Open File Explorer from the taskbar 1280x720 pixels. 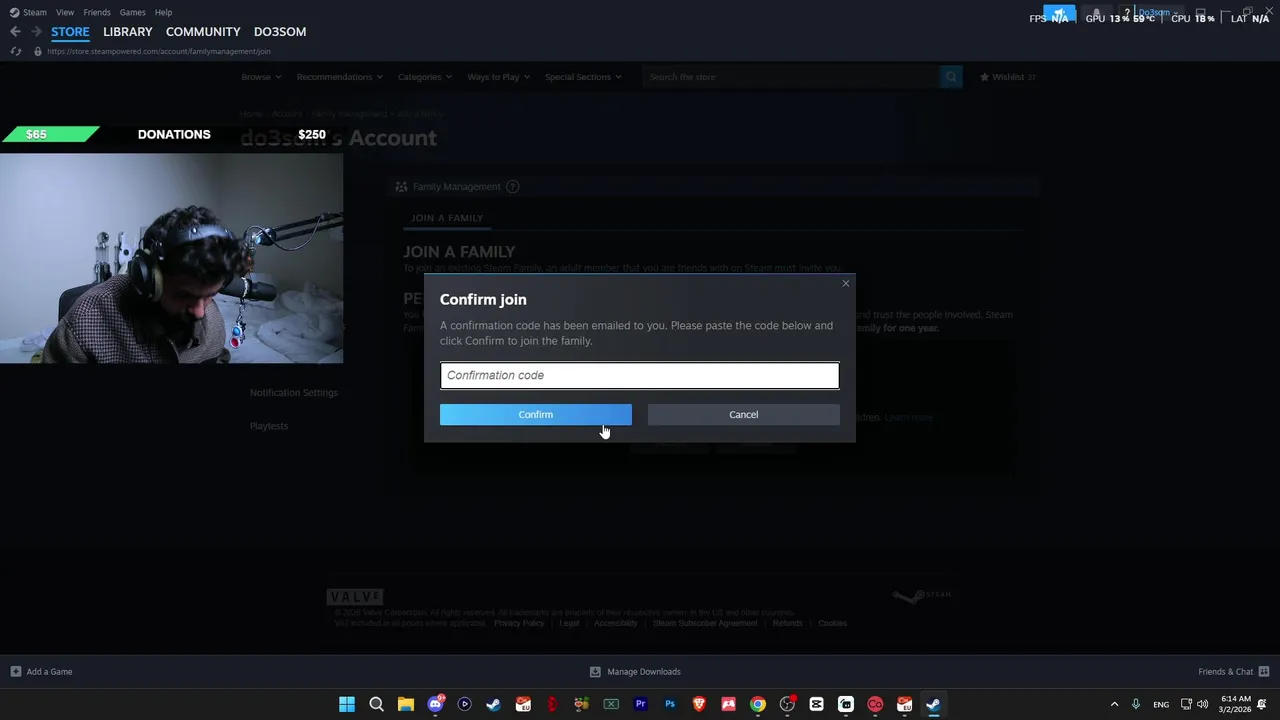click(406, 705)
